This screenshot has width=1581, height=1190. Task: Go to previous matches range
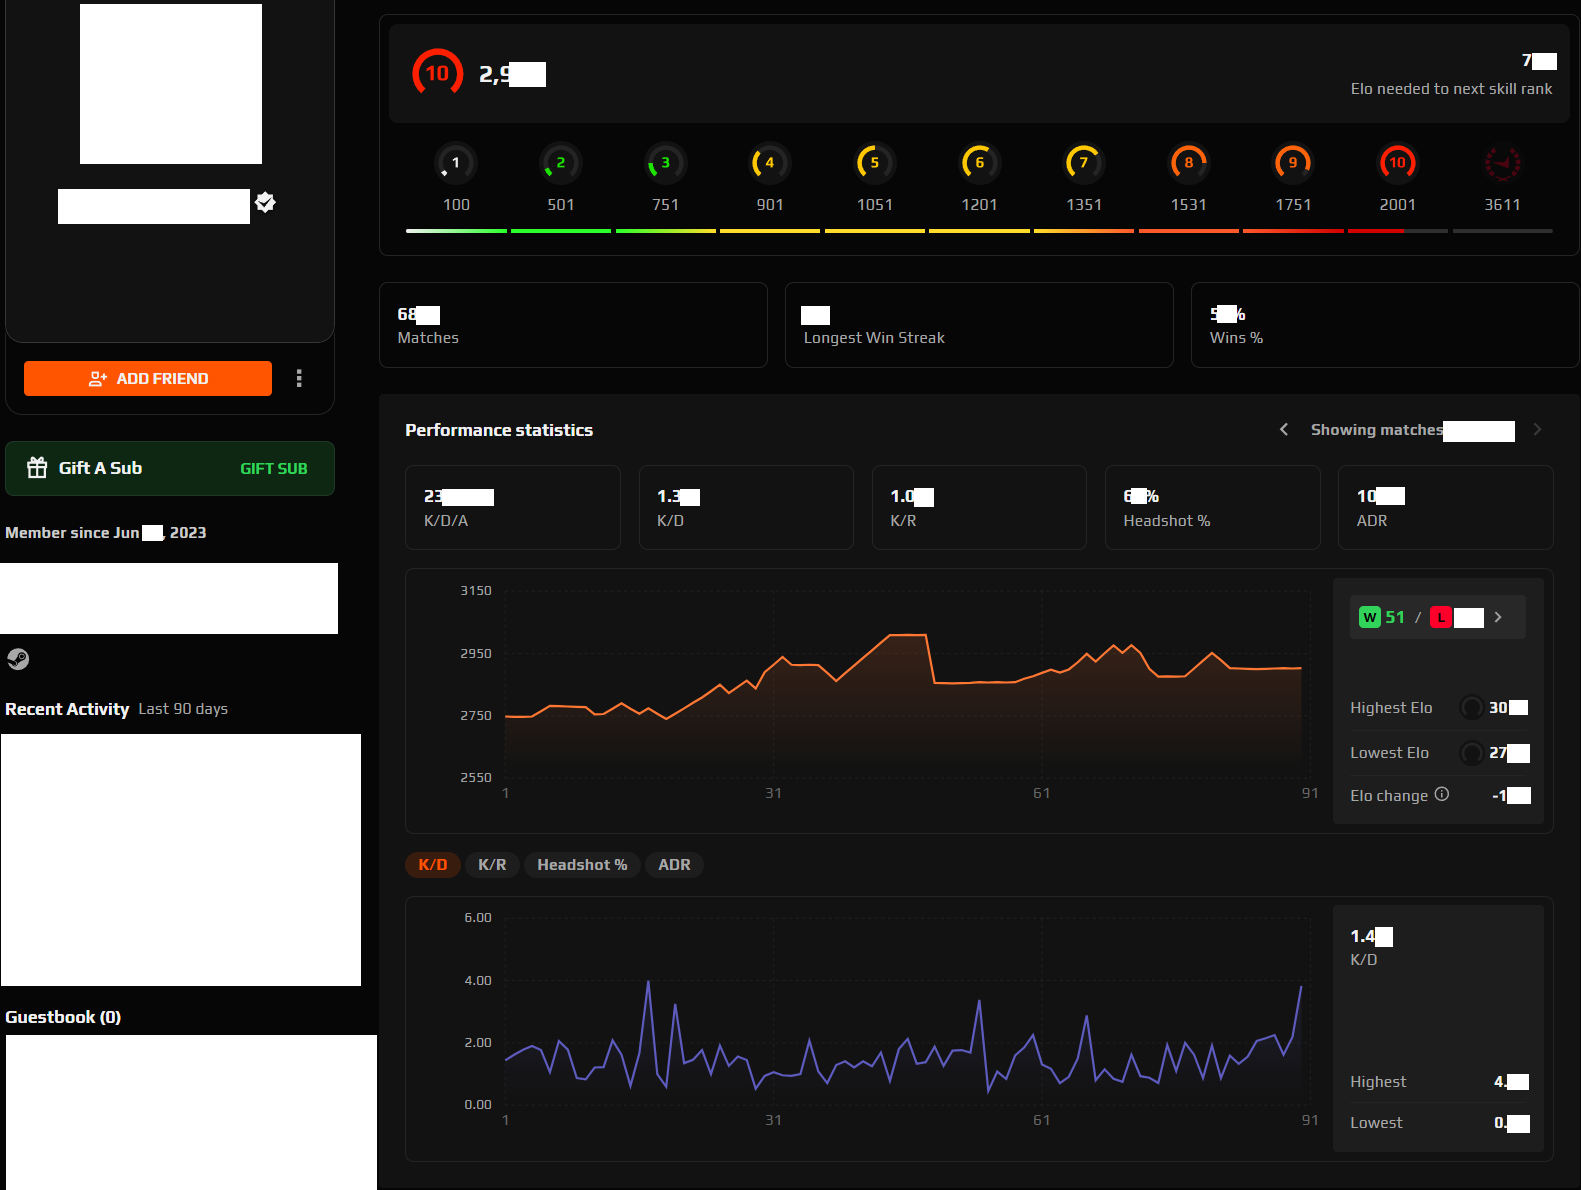1284,430
